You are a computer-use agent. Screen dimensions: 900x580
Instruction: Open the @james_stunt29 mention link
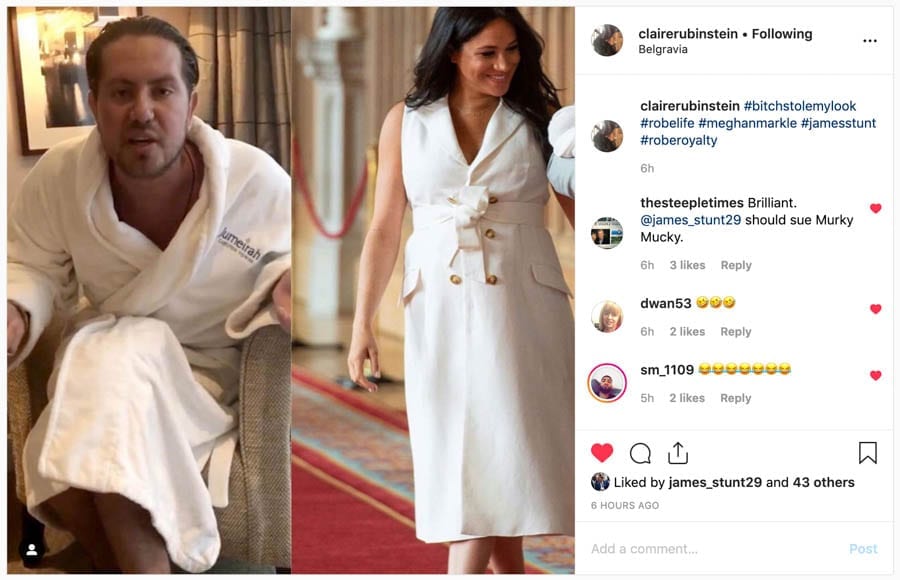691,220
